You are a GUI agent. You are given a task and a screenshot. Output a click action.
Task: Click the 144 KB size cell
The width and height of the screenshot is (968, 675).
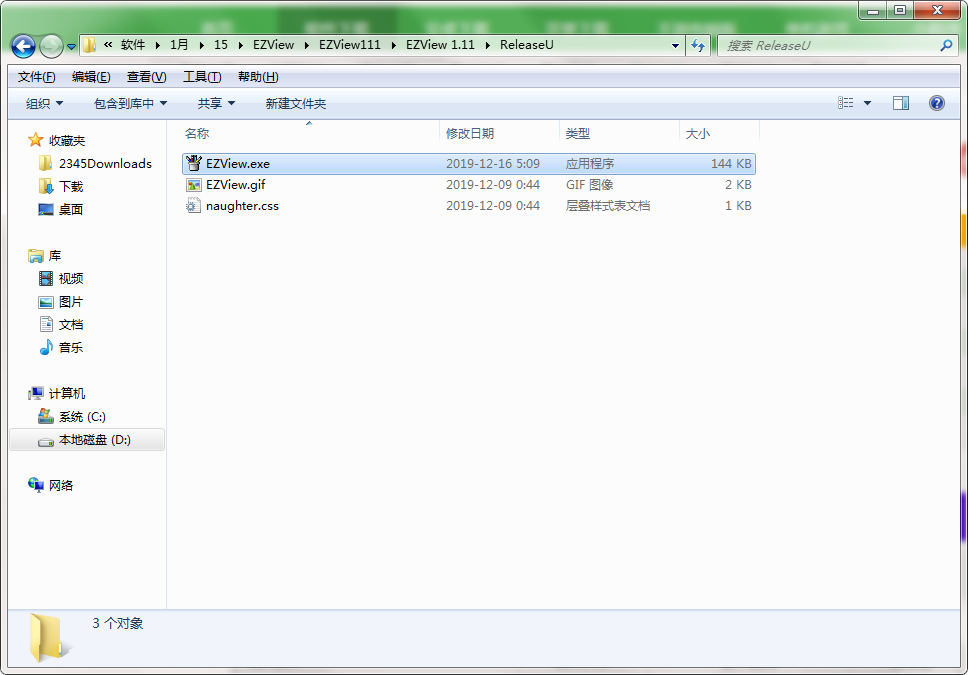[731, 164]
